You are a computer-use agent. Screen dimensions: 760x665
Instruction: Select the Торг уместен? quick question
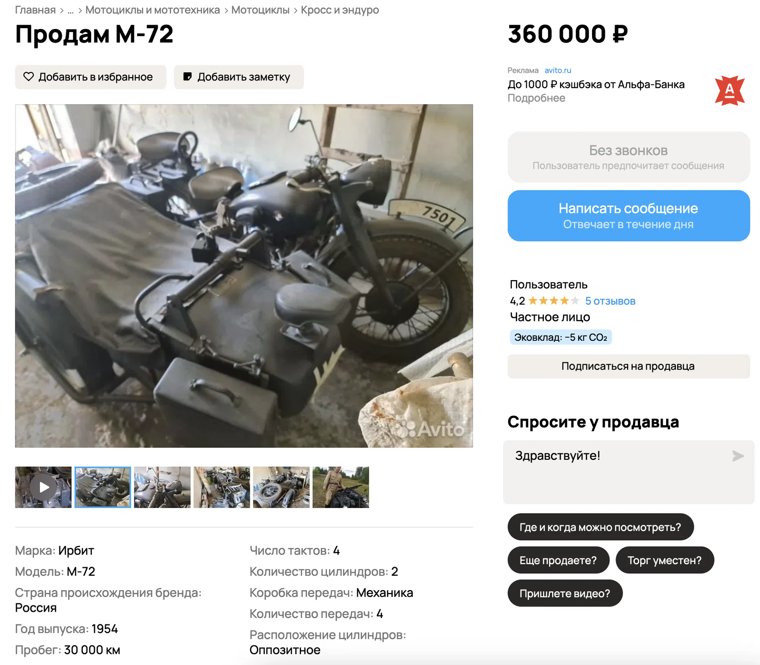tap(665, 560)
